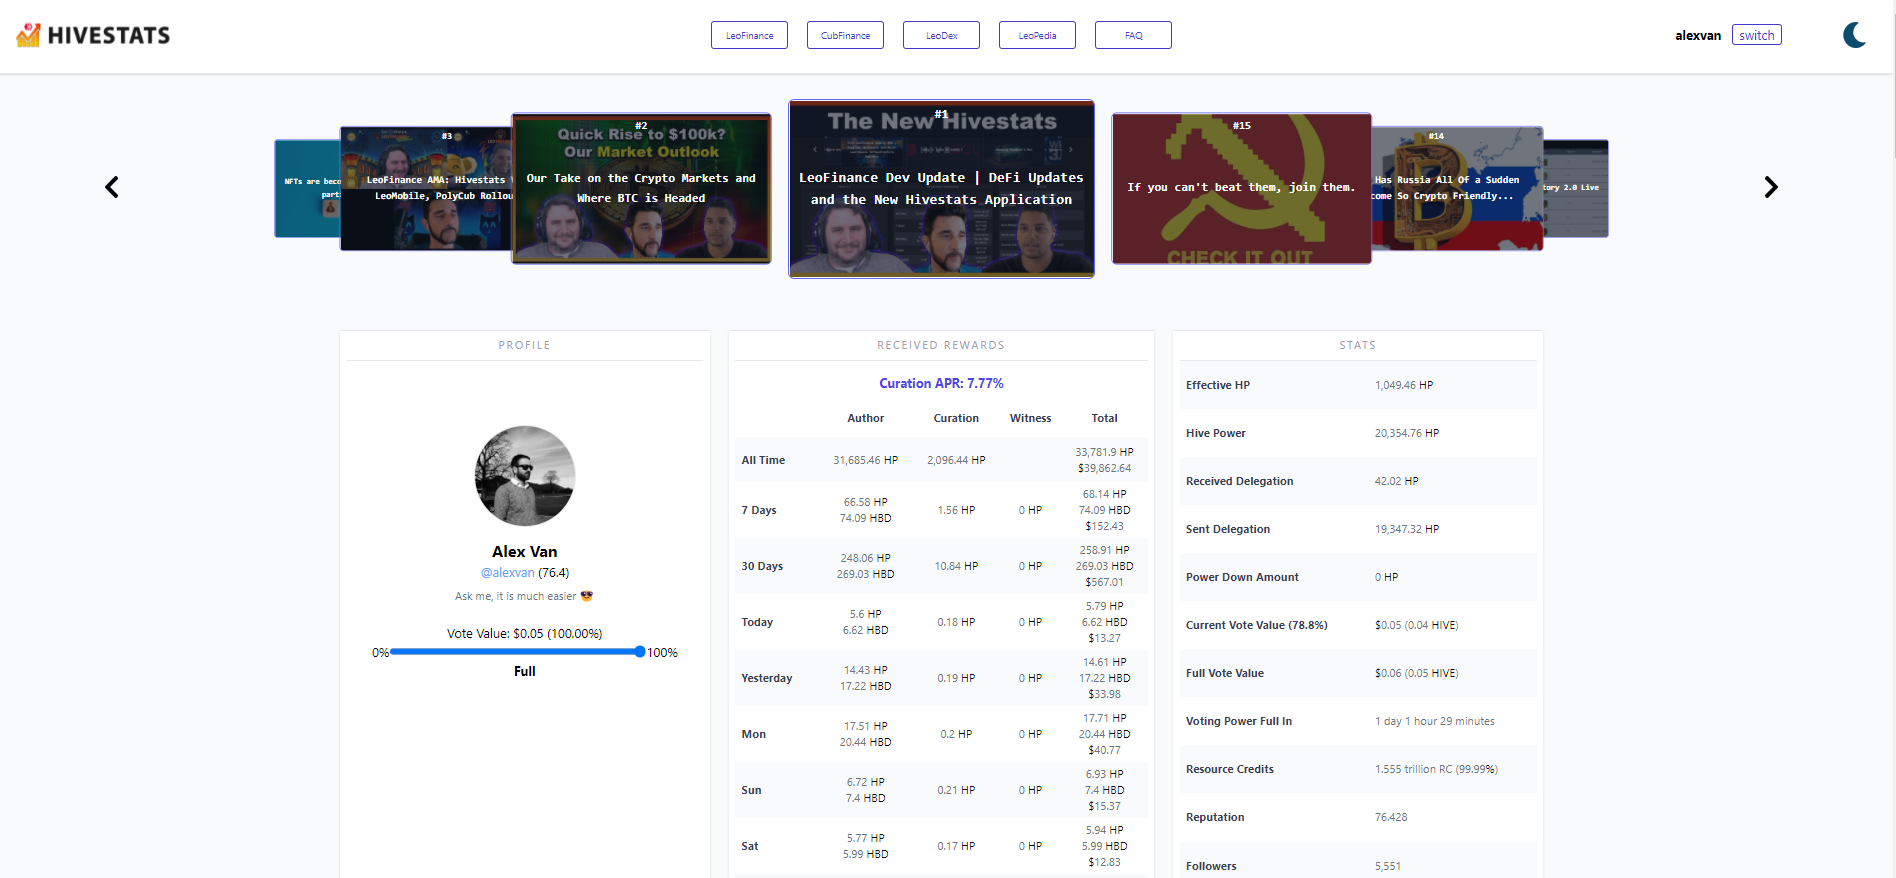The width and height of the screenshot is (1896, 878).
Task: Click the 76.428 reputation value
Action: [x=1391, y=817]
